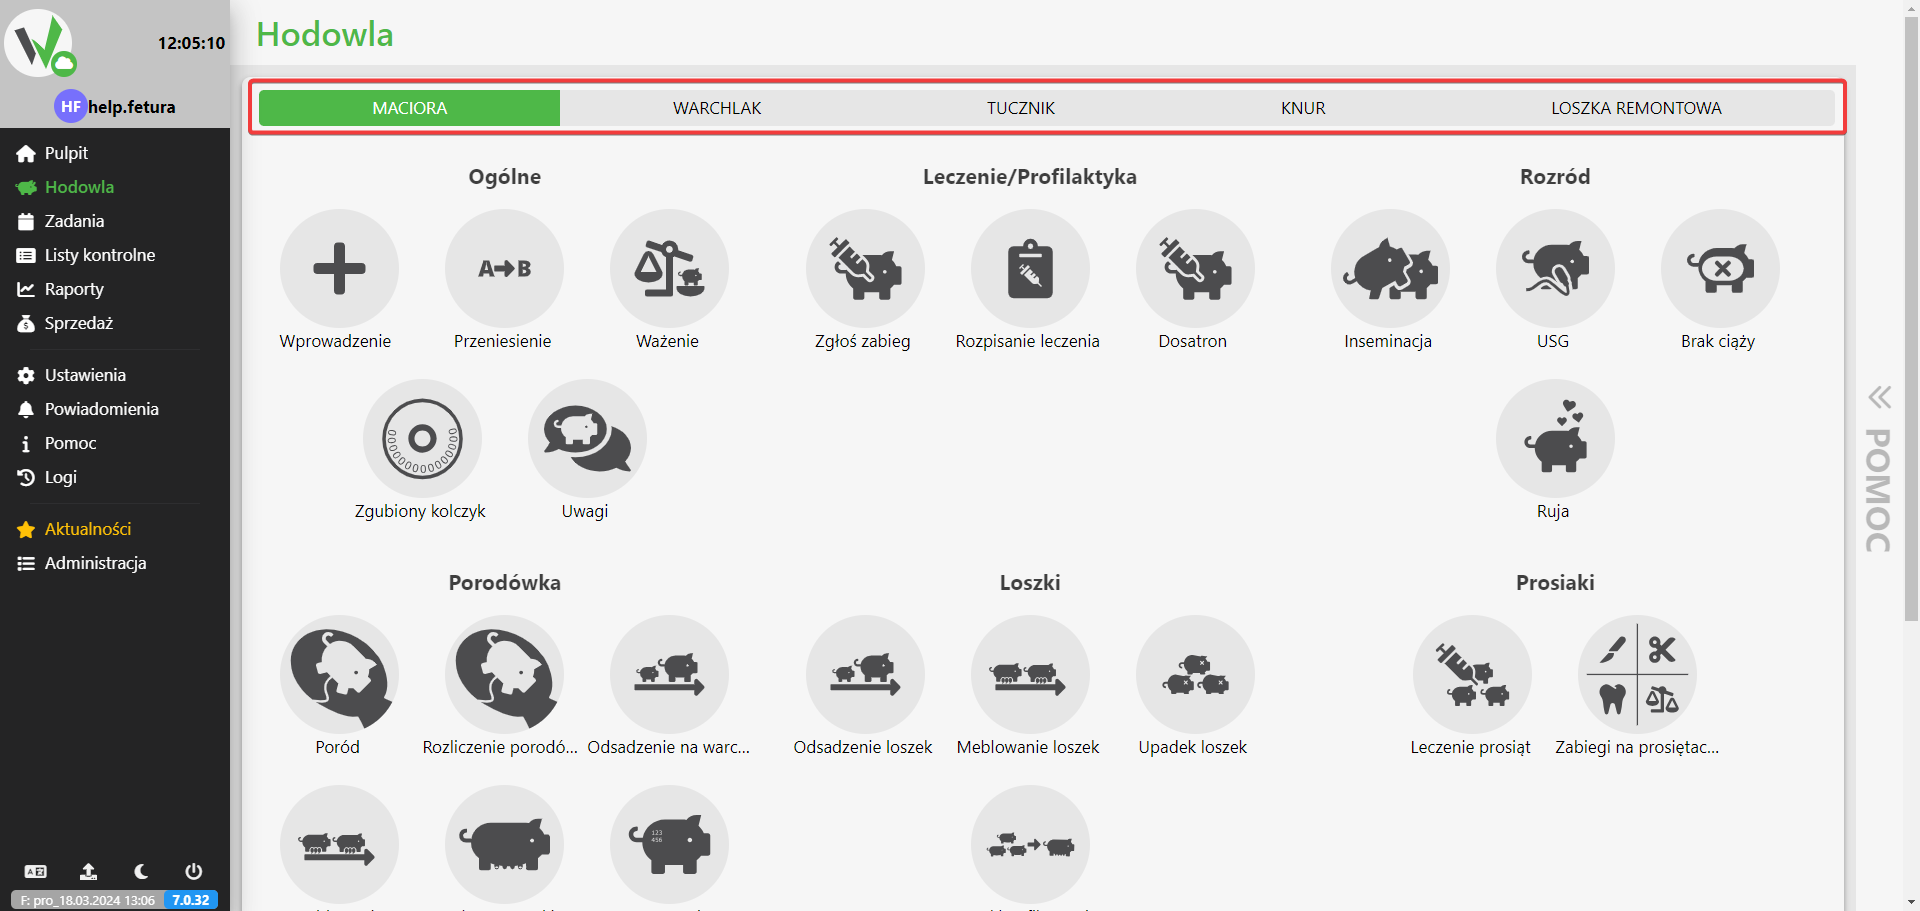Click the Upadek loszek icon
The width and height of the screenshot is (1920, 911).
tap(1194, 674)
